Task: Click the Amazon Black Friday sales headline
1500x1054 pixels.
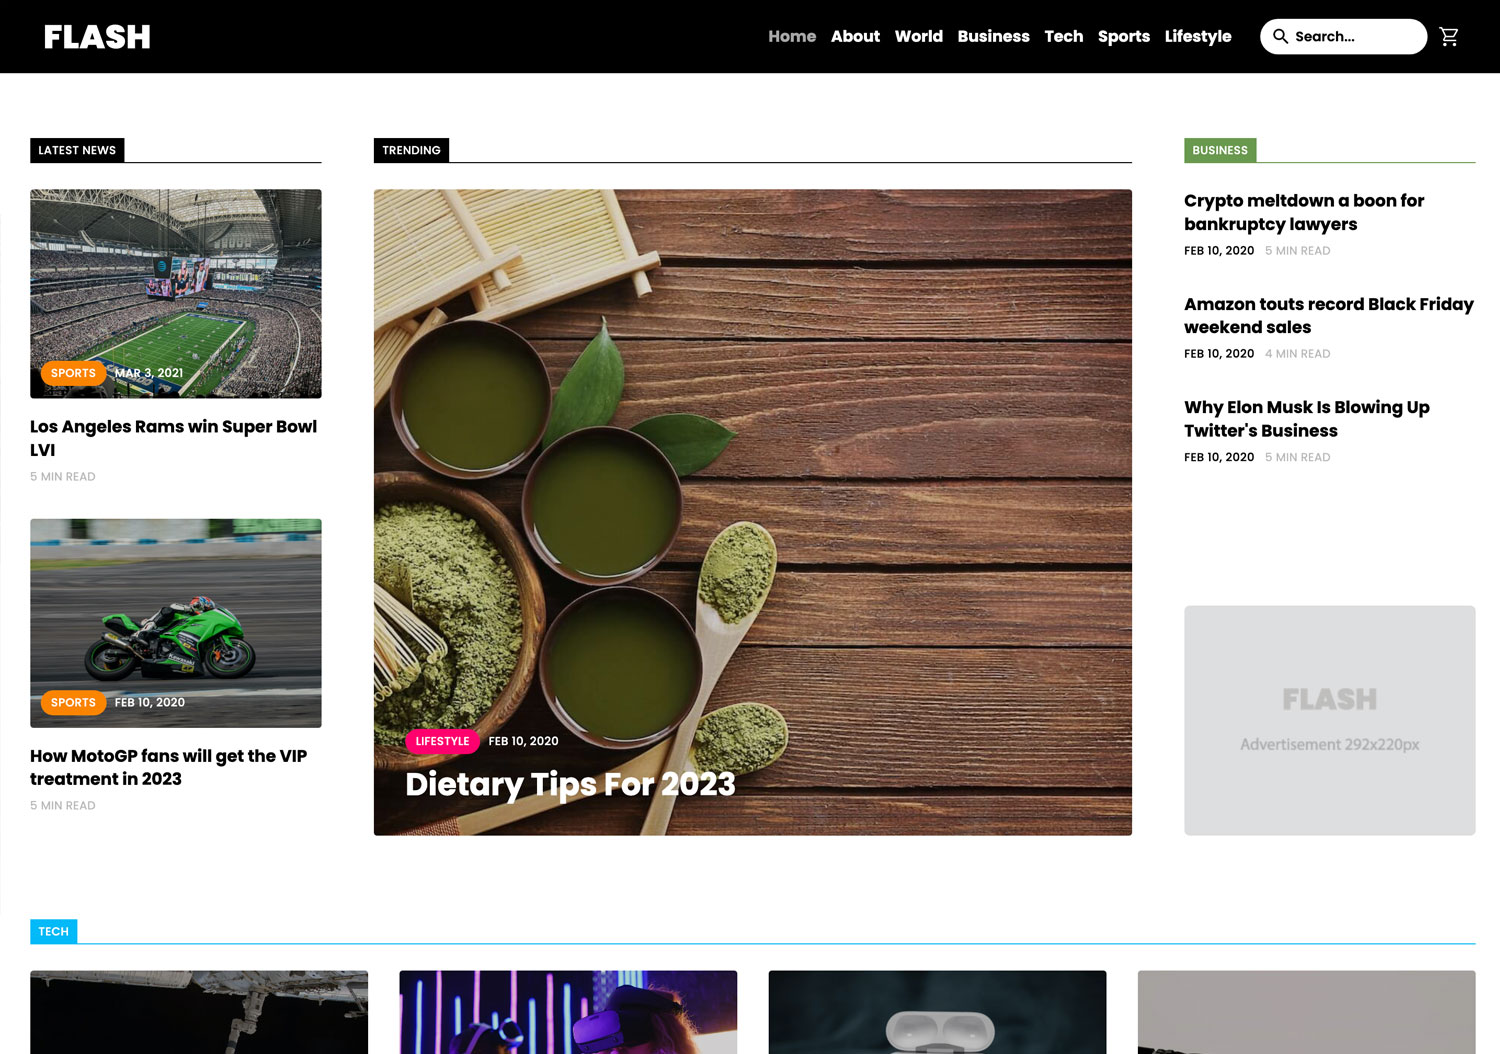Action: click(1328, 315)
